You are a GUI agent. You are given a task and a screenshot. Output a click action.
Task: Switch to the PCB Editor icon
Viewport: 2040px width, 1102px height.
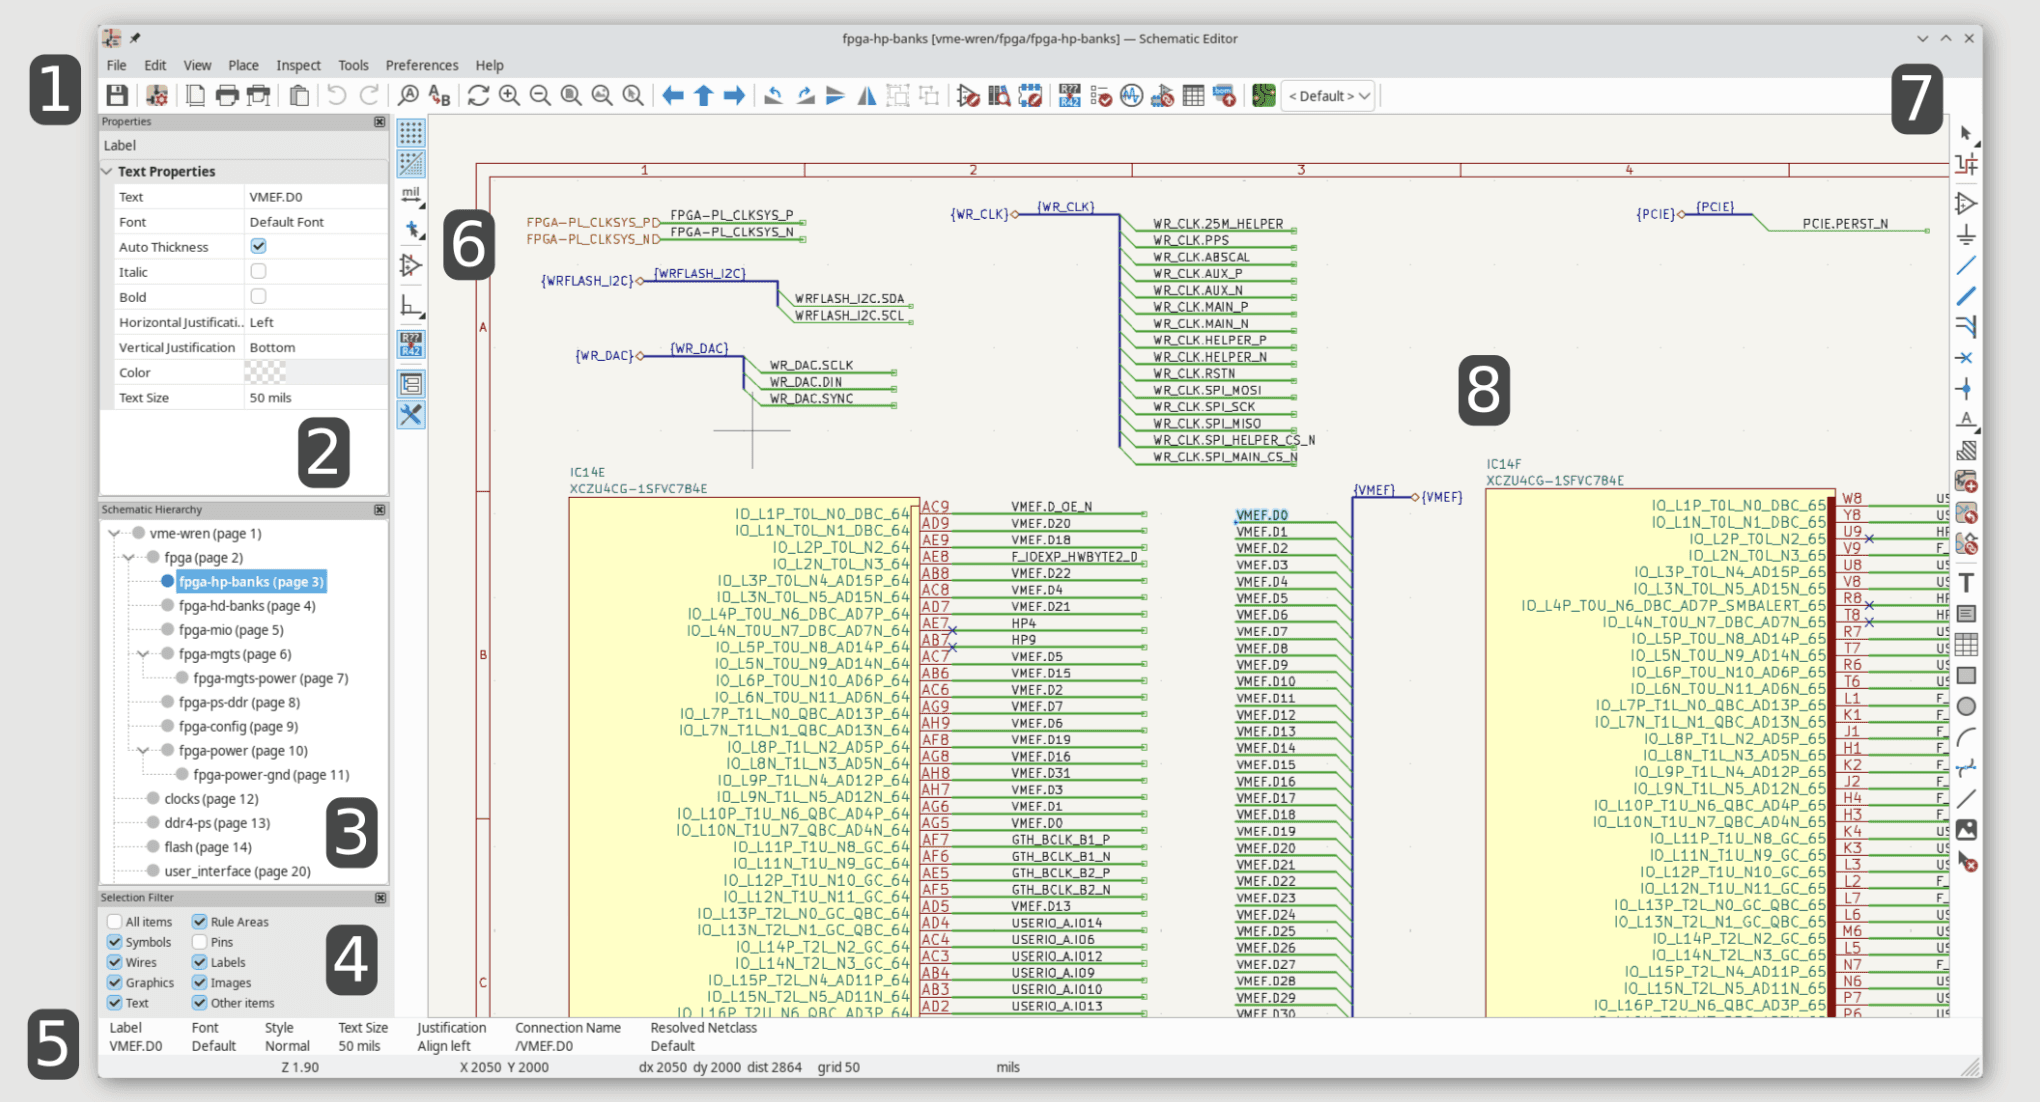(x=1264, y=96)
